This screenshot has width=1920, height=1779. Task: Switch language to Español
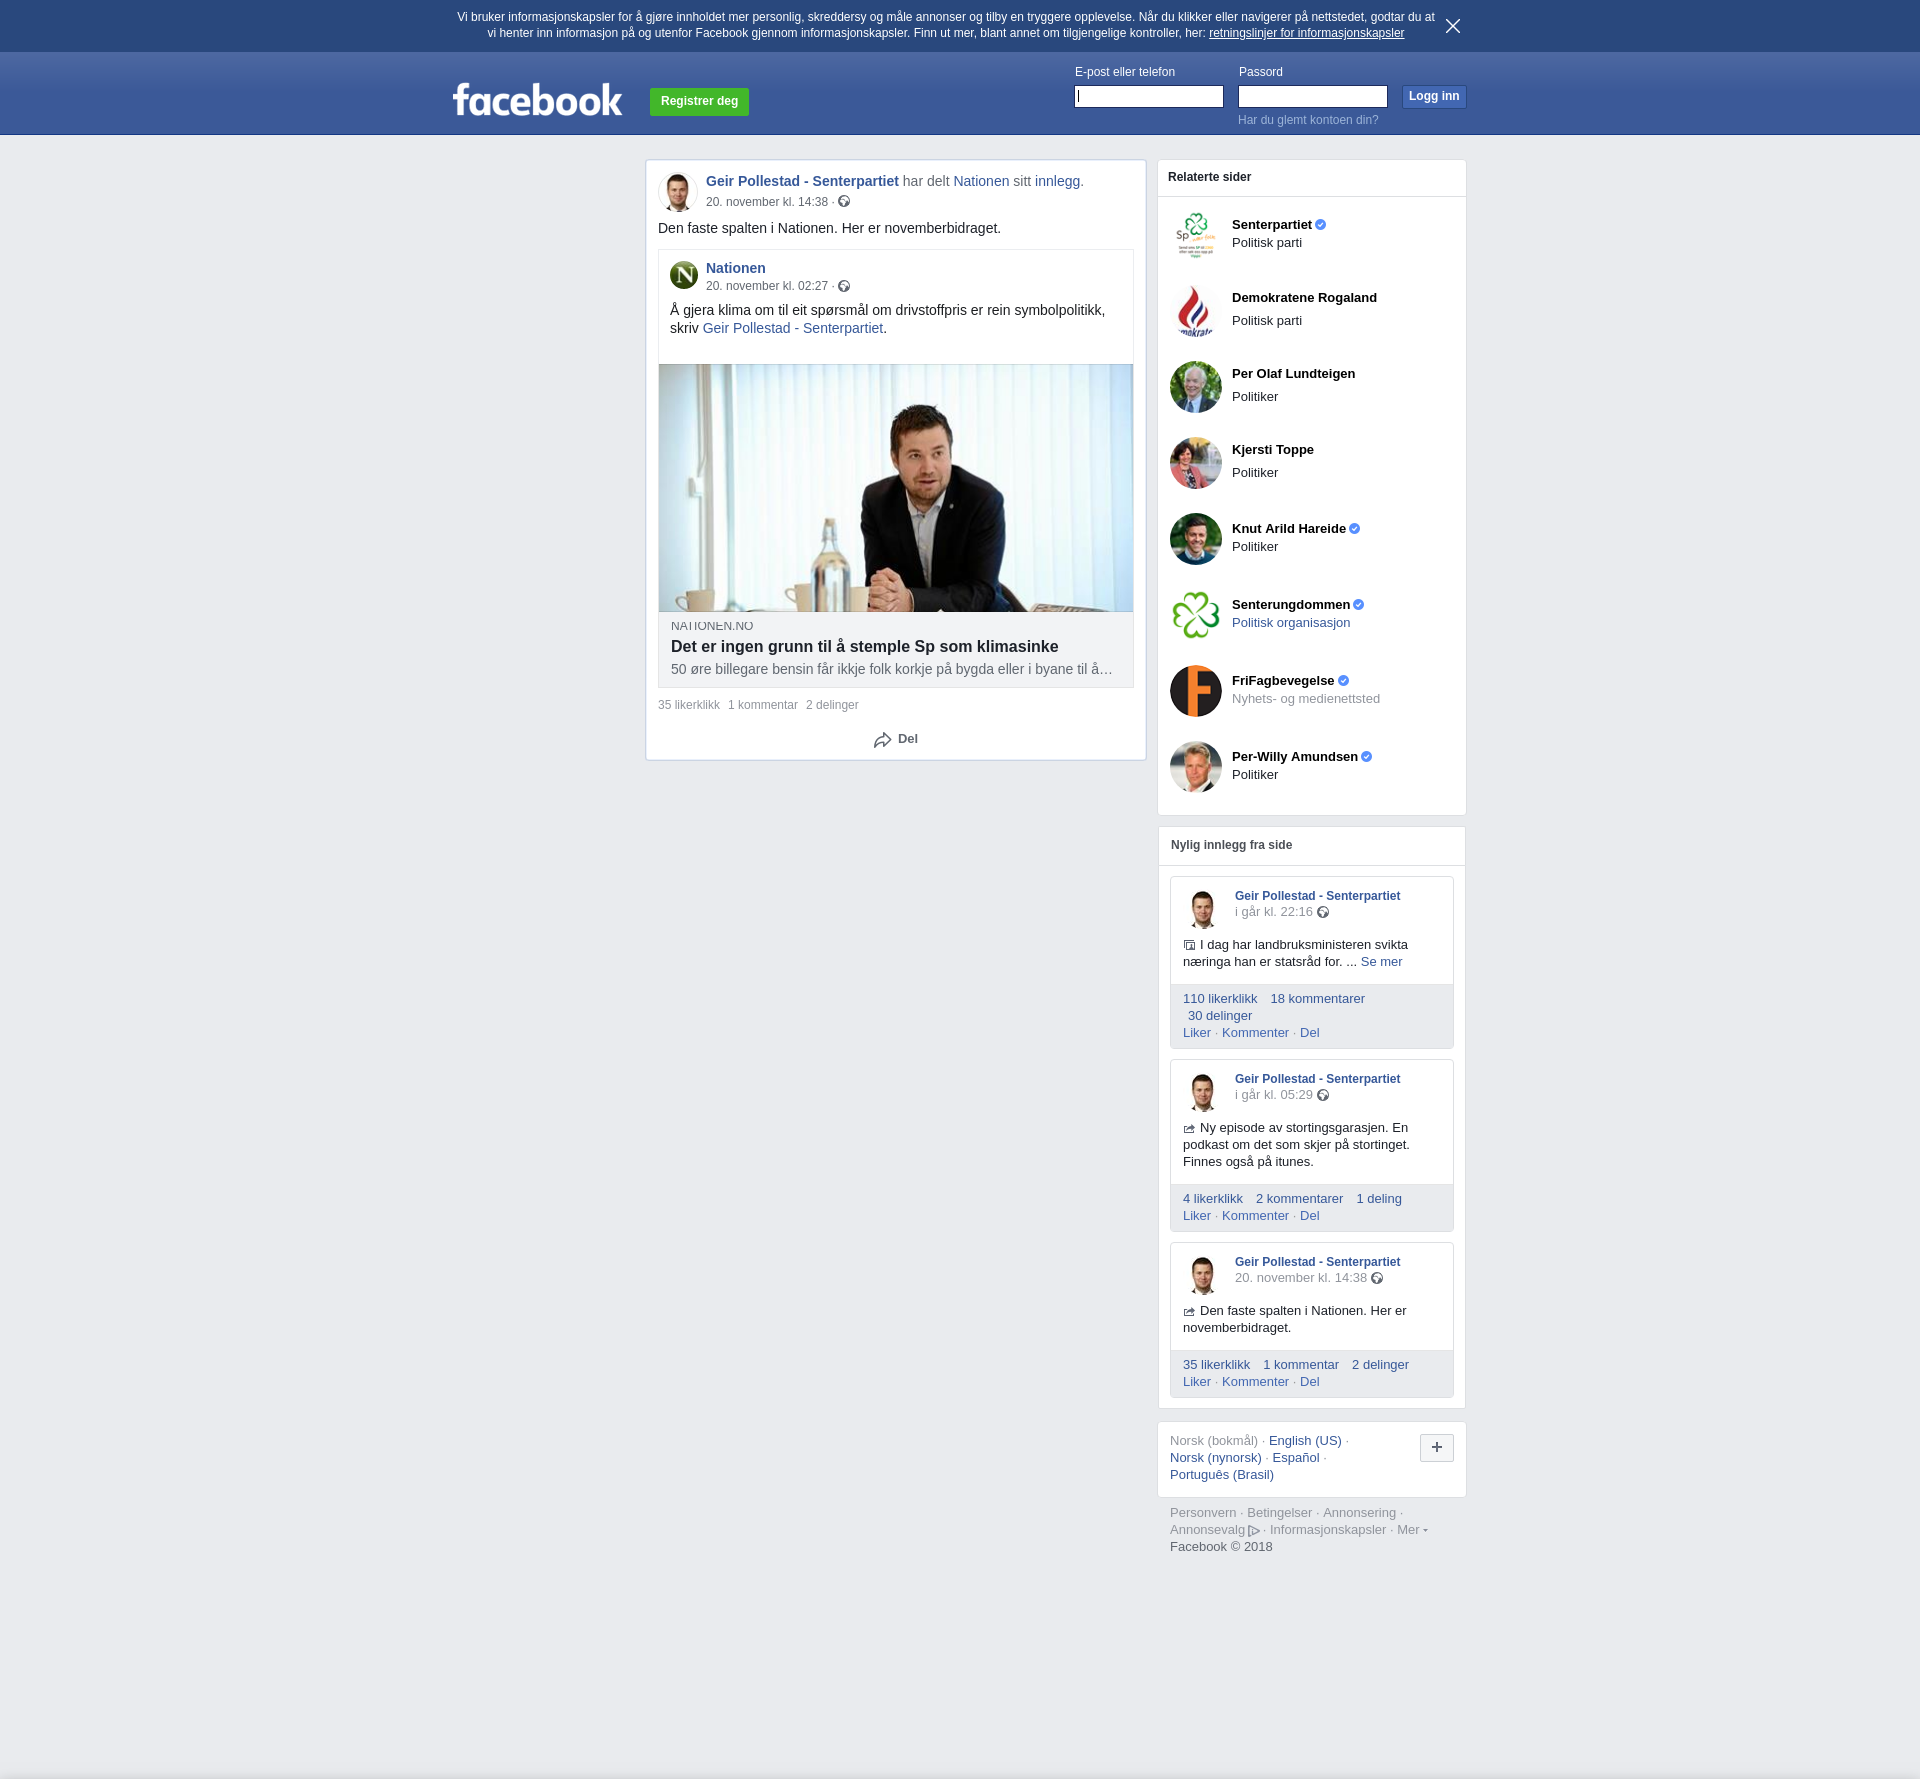coord(1296,1458)
